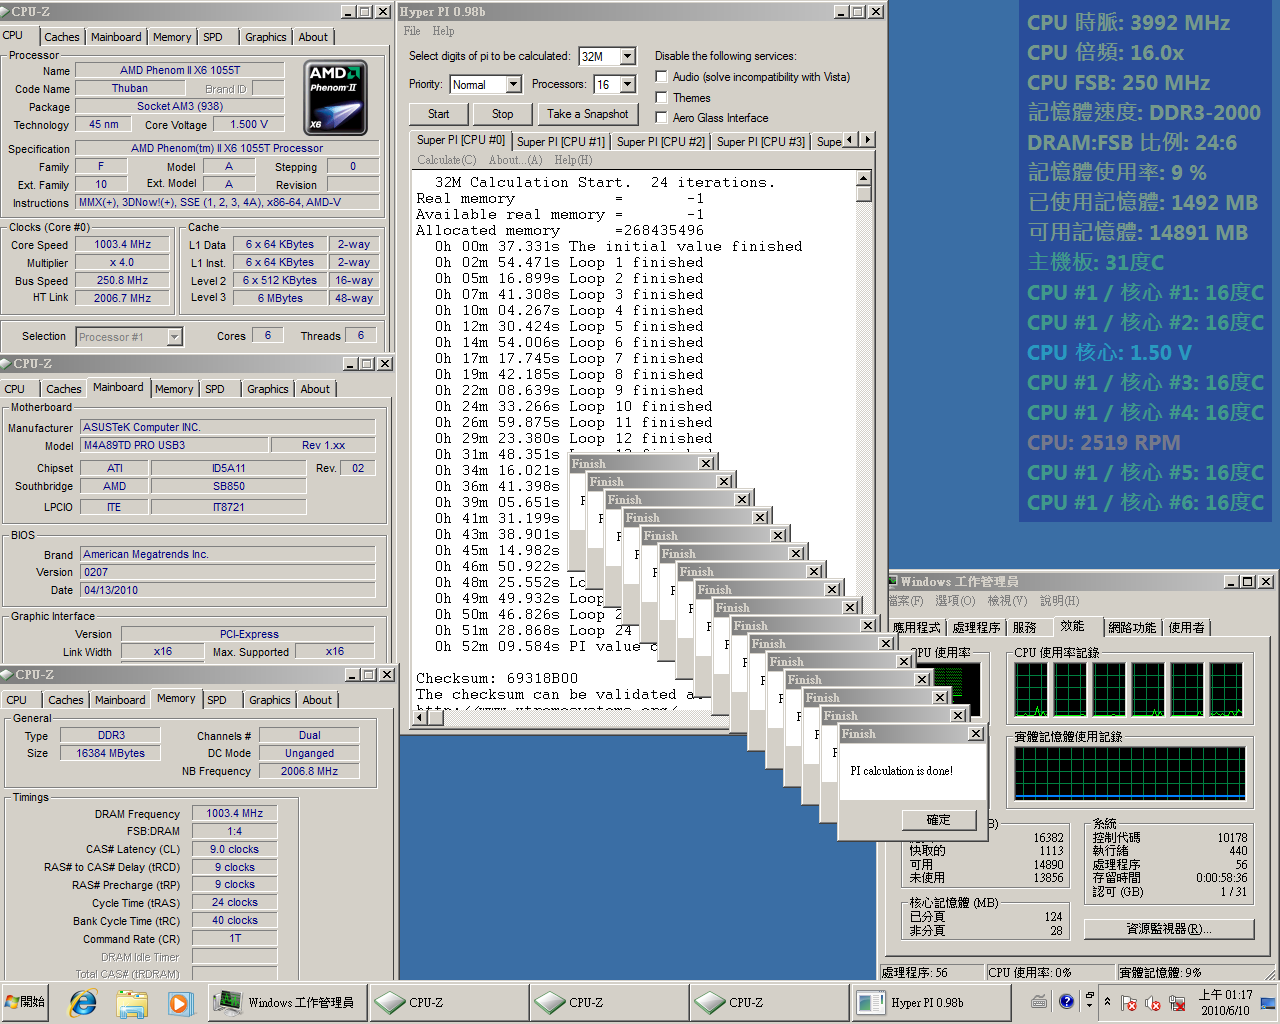The height and width of the screenshot is (1024, 1280).
Task: Click the system clock showing 上午 01:17
Action: point(1225,1002)
